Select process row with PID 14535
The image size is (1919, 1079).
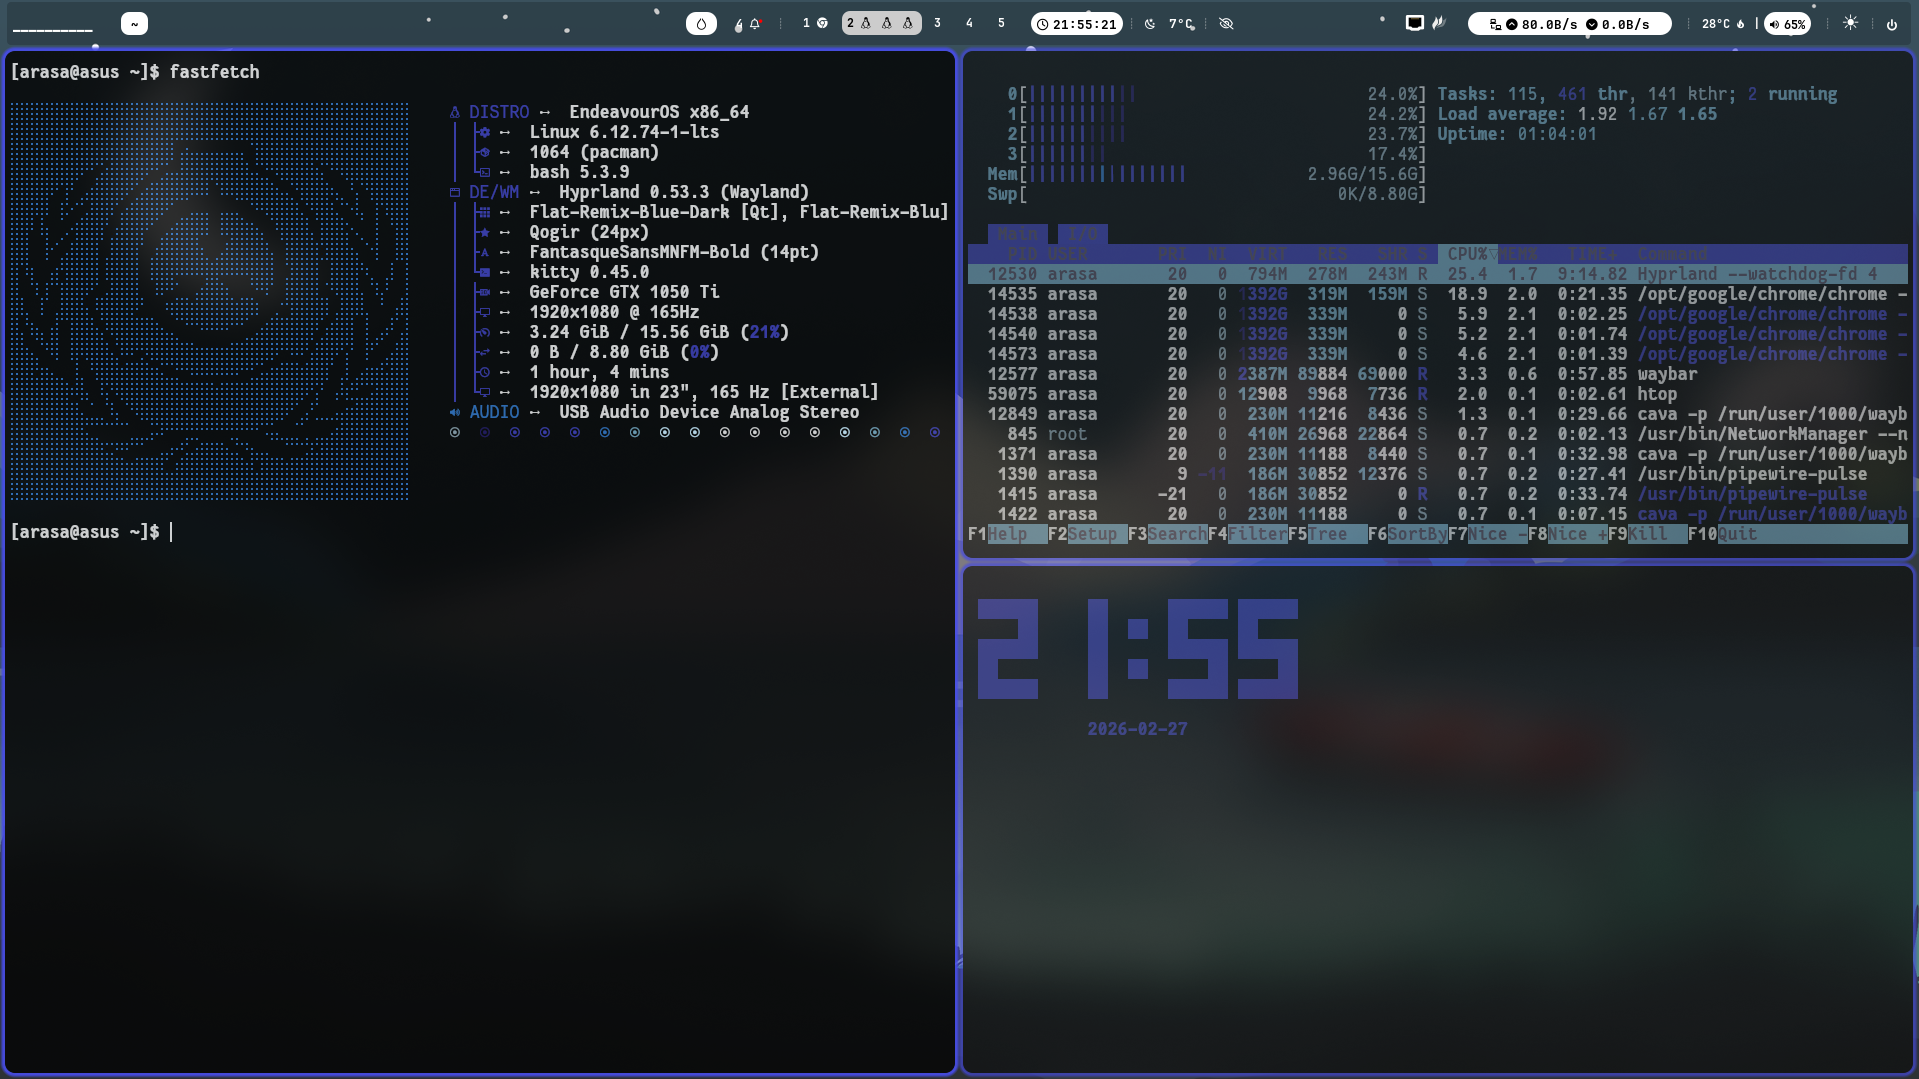click(1438, 294)
